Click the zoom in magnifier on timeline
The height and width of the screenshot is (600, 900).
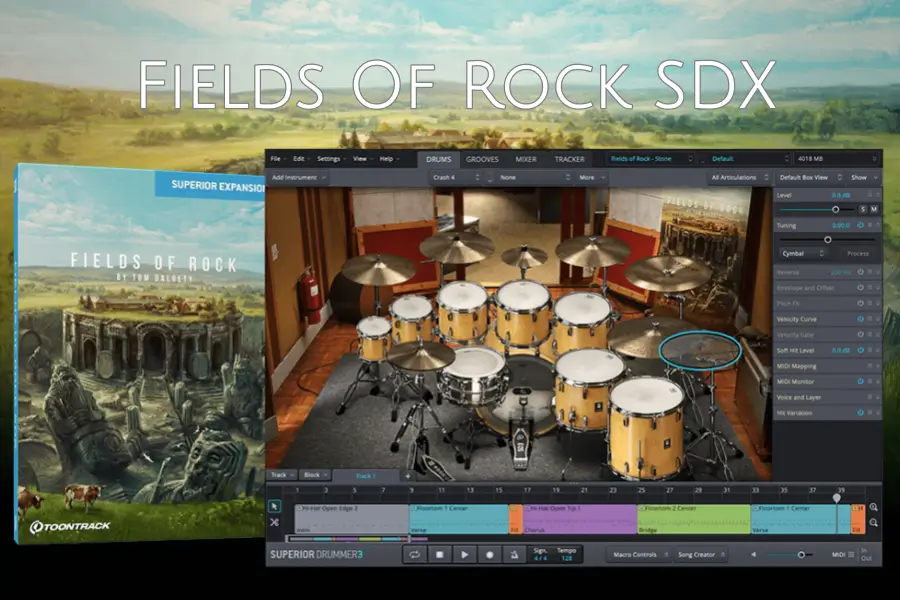(873, 507)
